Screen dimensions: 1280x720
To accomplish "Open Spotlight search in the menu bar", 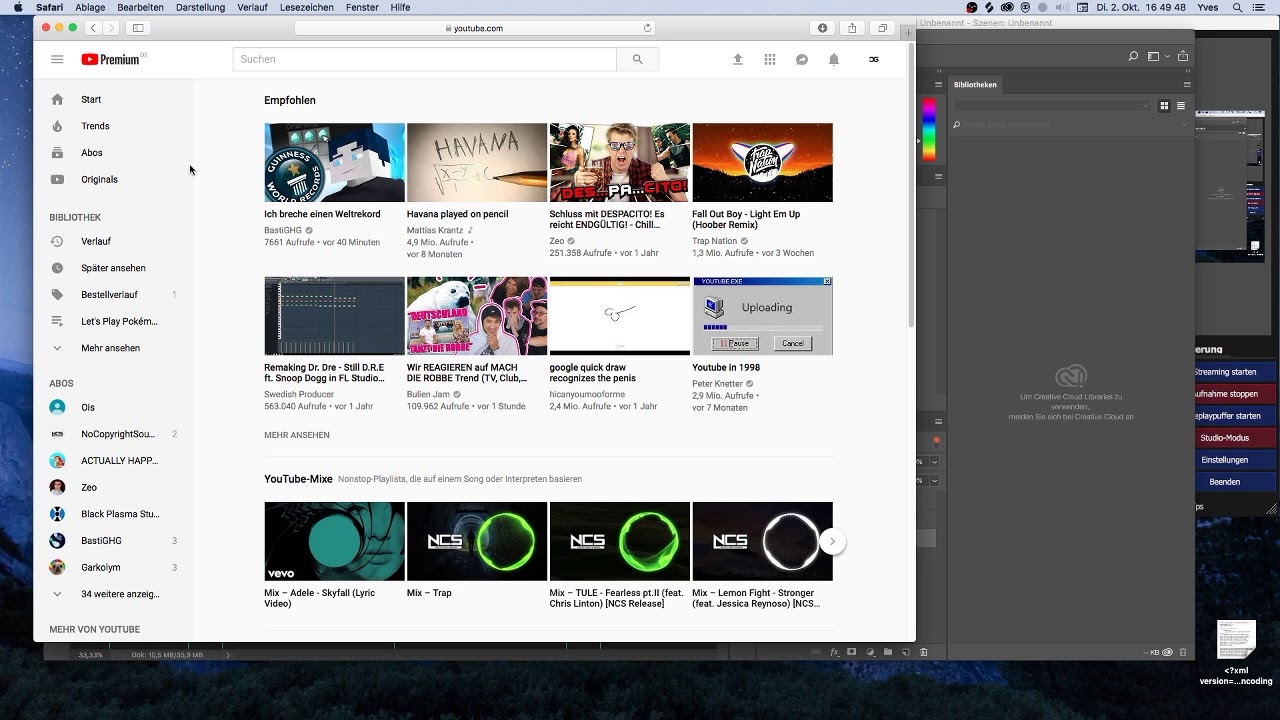I will [1237, 7].
